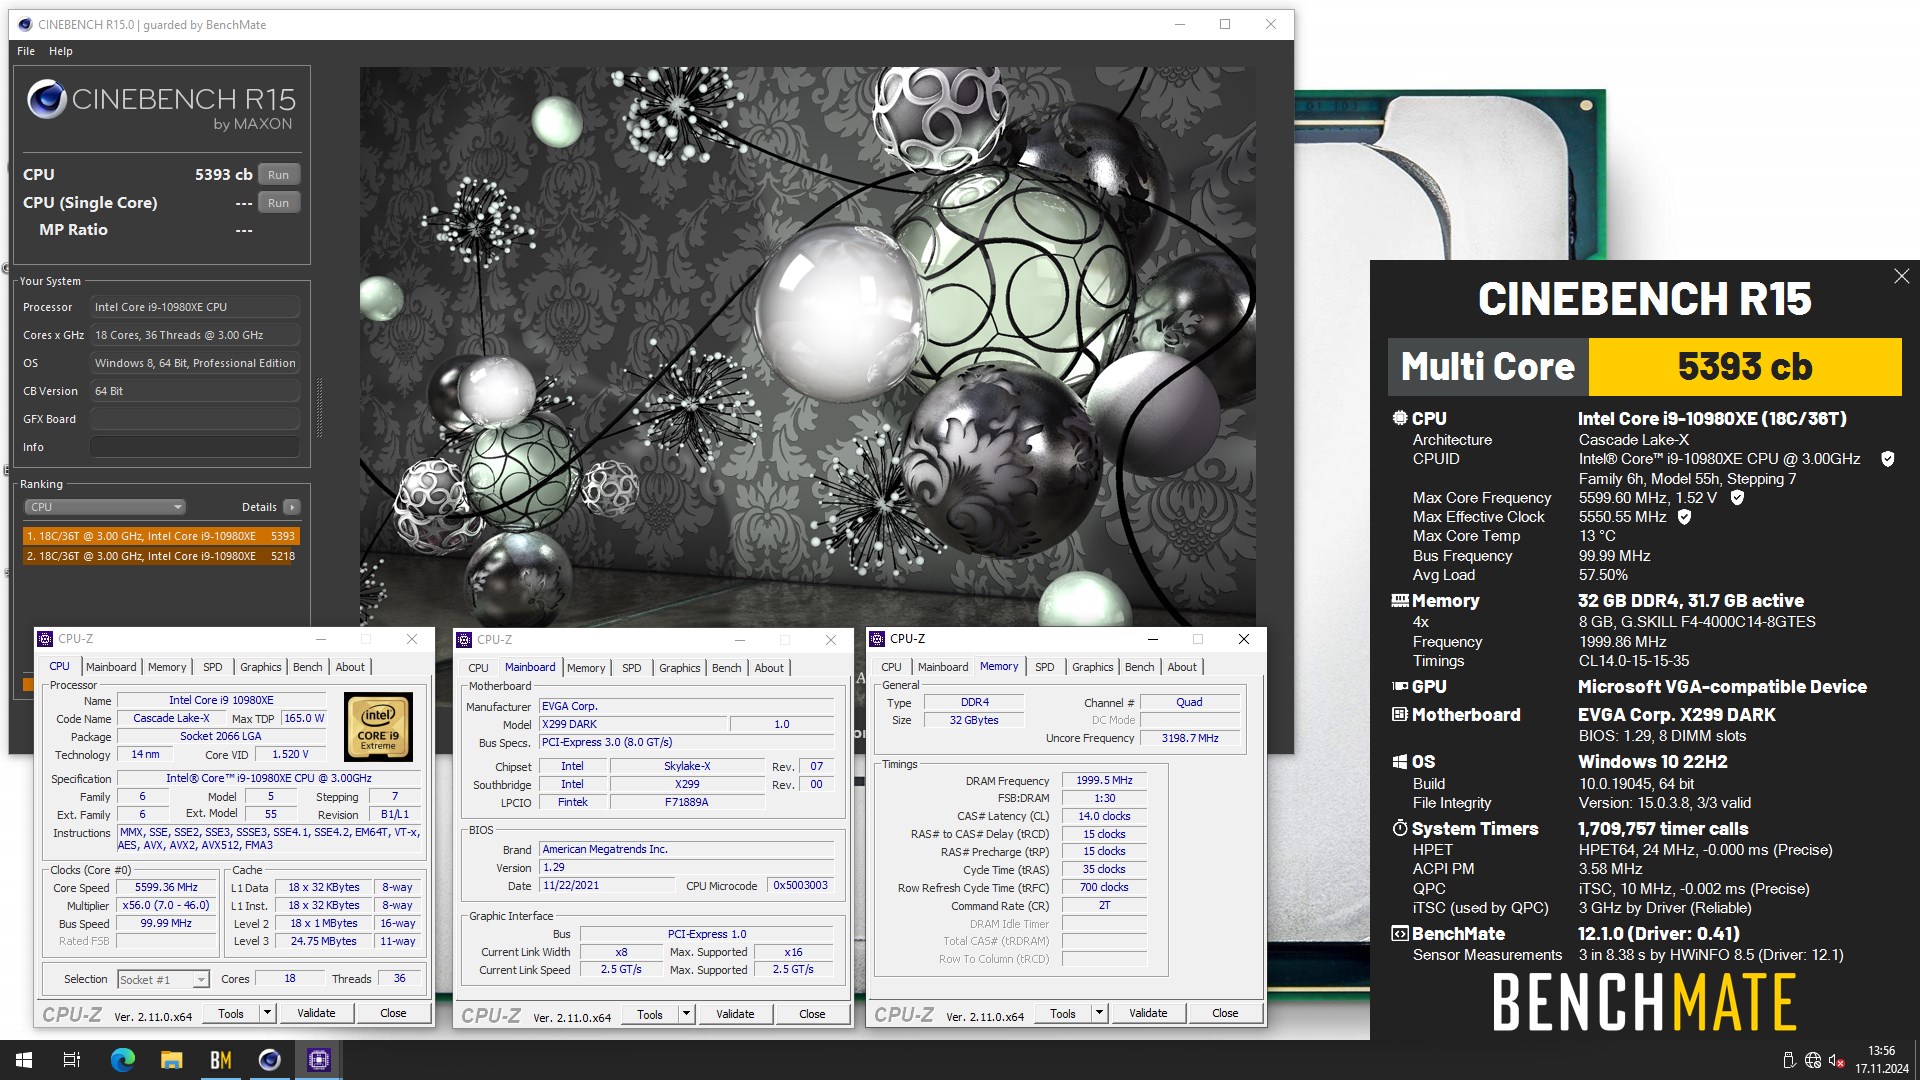Open the Windows Start menu
Viewport: 1920px width, 1080px height.
click(24, 1060)
